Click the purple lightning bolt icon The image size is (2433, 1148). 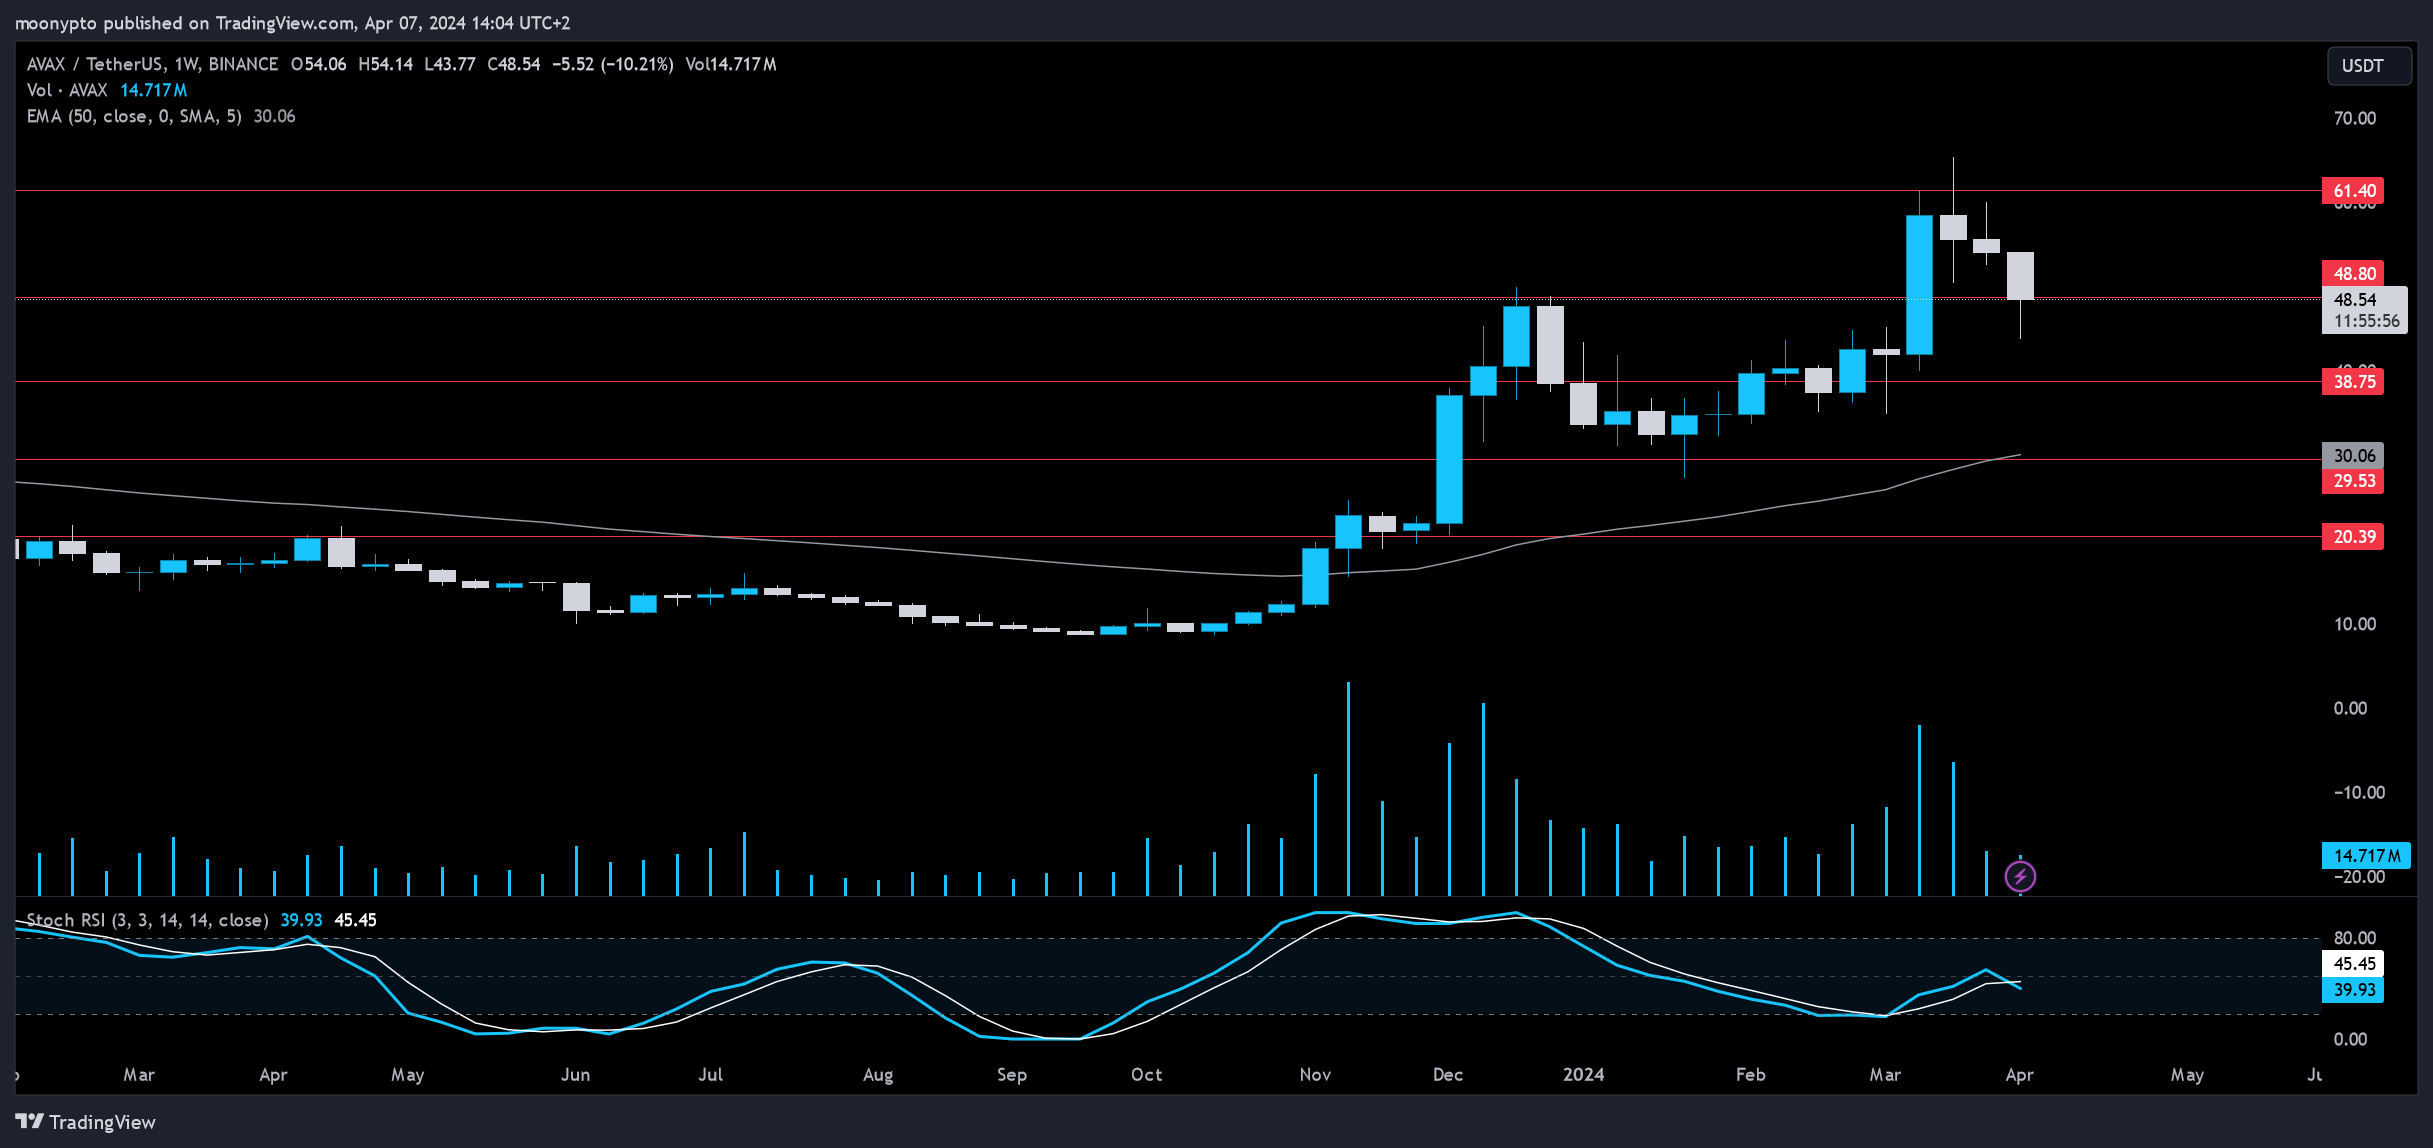[2020, 877]
